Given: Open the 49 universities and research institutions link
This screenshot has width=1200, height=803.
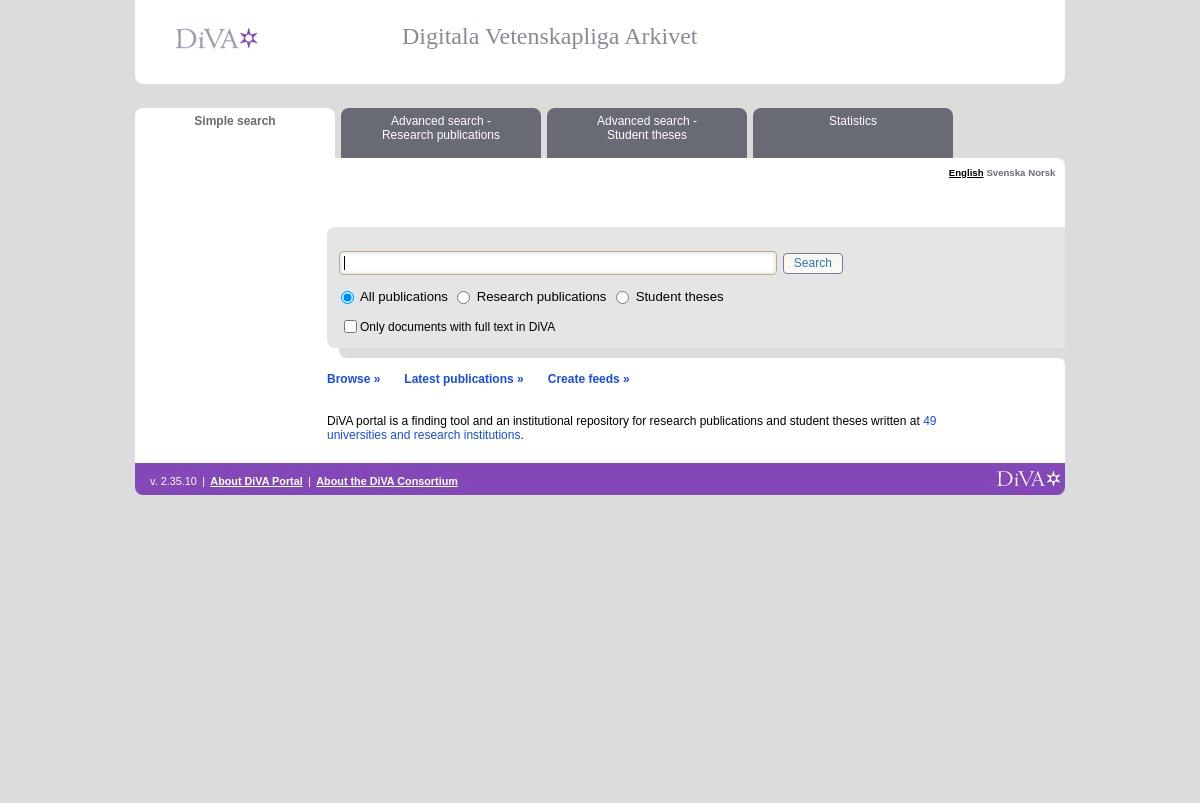Looking at the screenshot, I should click(424, 435).
